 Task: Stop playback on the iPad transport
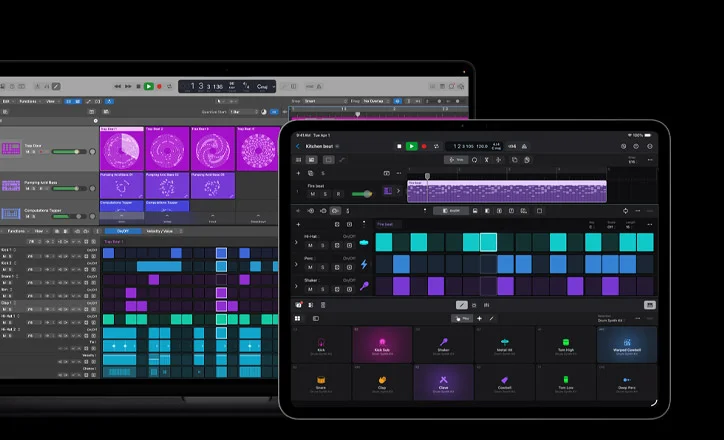tap(399, 146)
